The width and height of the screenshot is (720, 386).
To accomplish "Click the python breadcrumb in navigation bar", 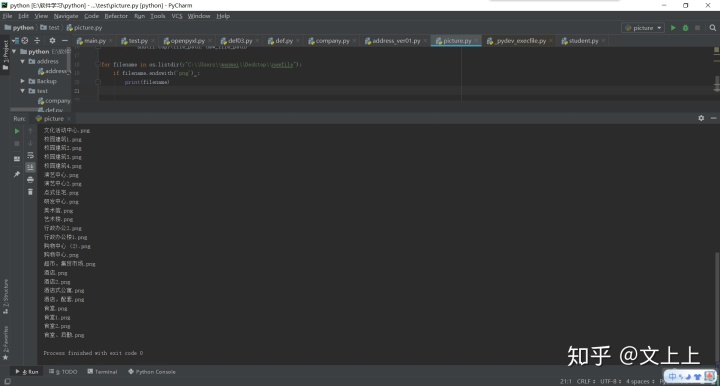I will 19,28.
